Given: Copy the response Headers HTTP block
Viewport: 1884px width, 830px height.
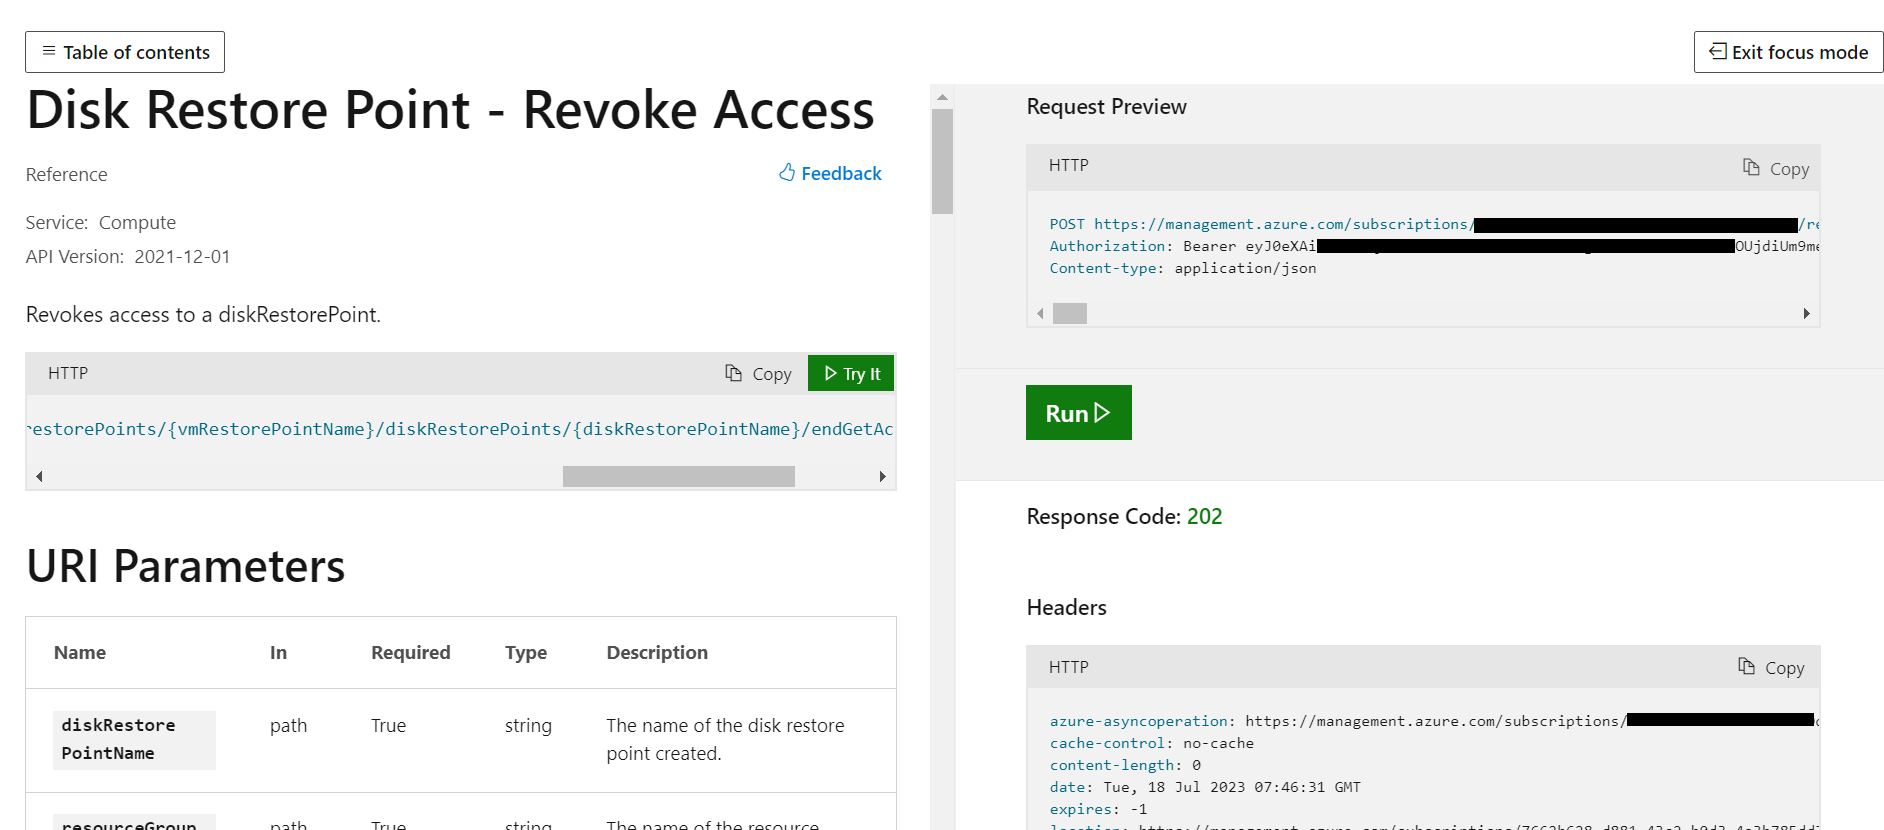Looking at the screenshot, I should [1770, 667].
